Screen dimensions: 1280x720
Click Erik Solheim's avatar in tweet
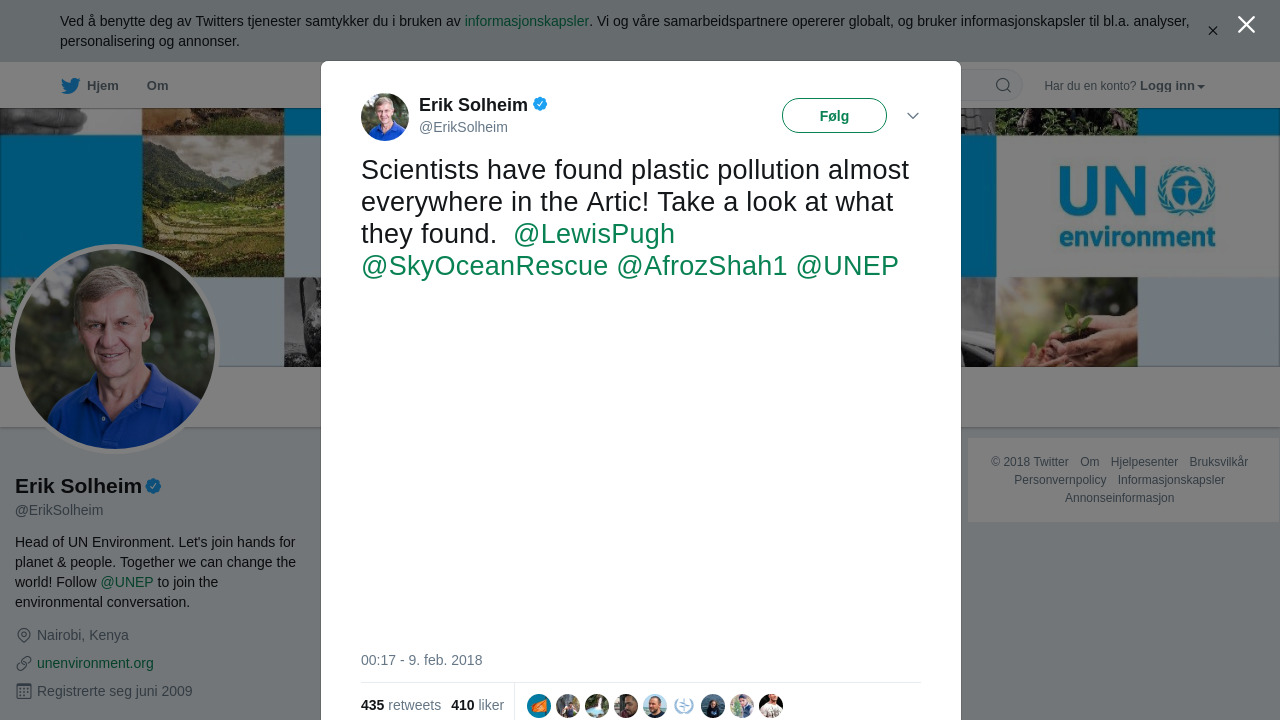[x=385, y=117]
